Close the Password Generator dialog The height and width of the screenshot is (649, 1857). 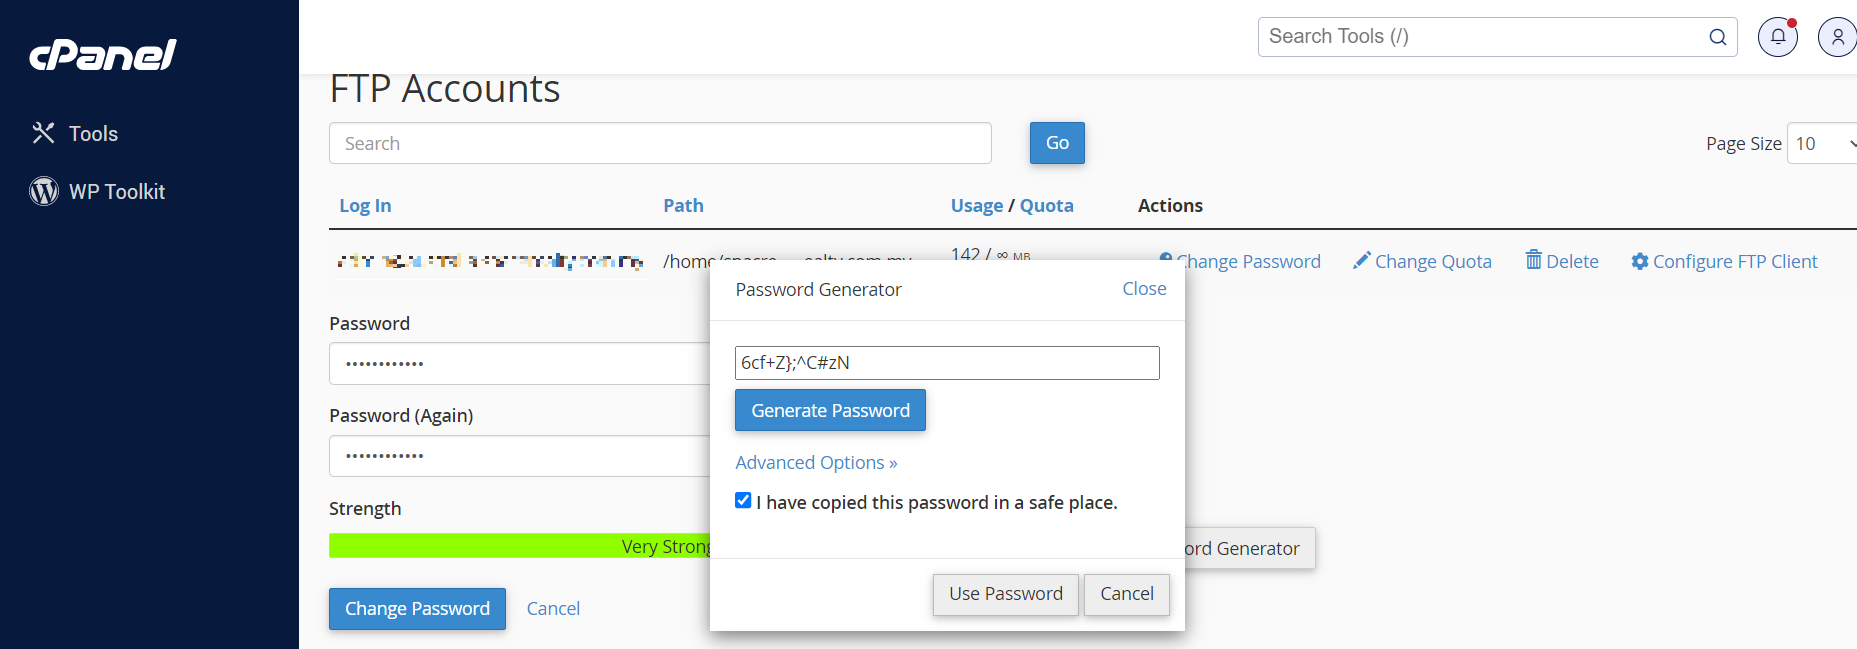click(1144, 289)
